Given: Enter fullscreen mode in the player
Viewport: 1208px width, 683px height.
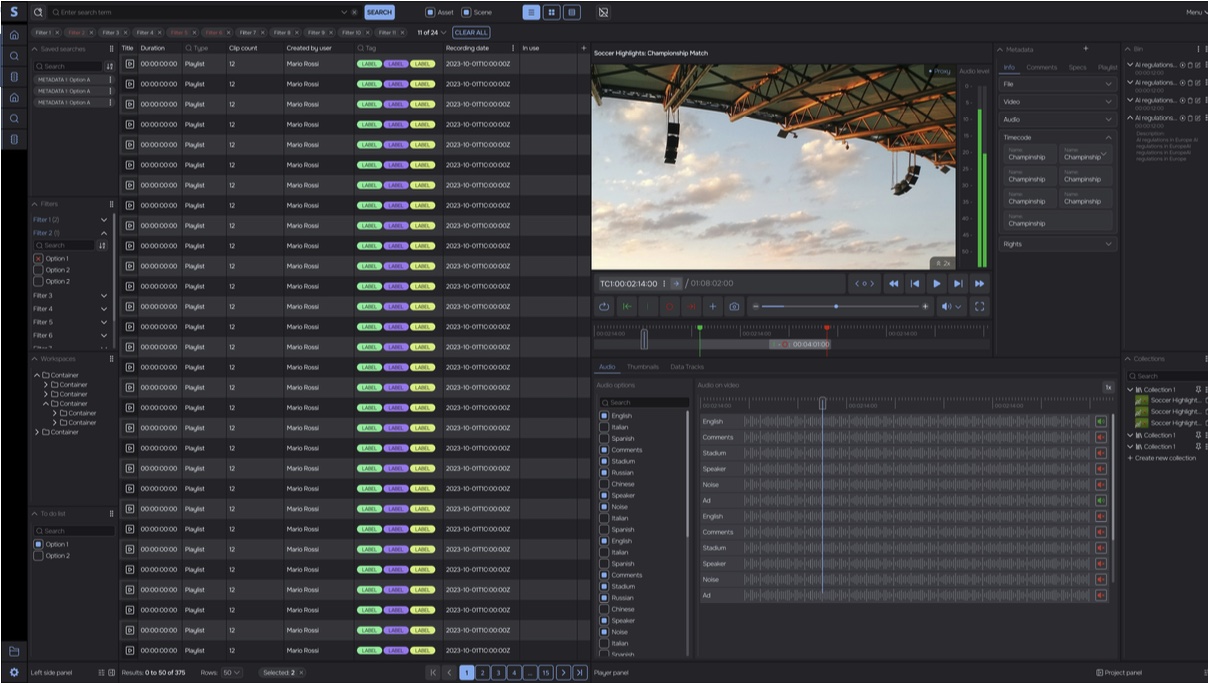Looking at the screenshot, I should [x=979, y=307].
